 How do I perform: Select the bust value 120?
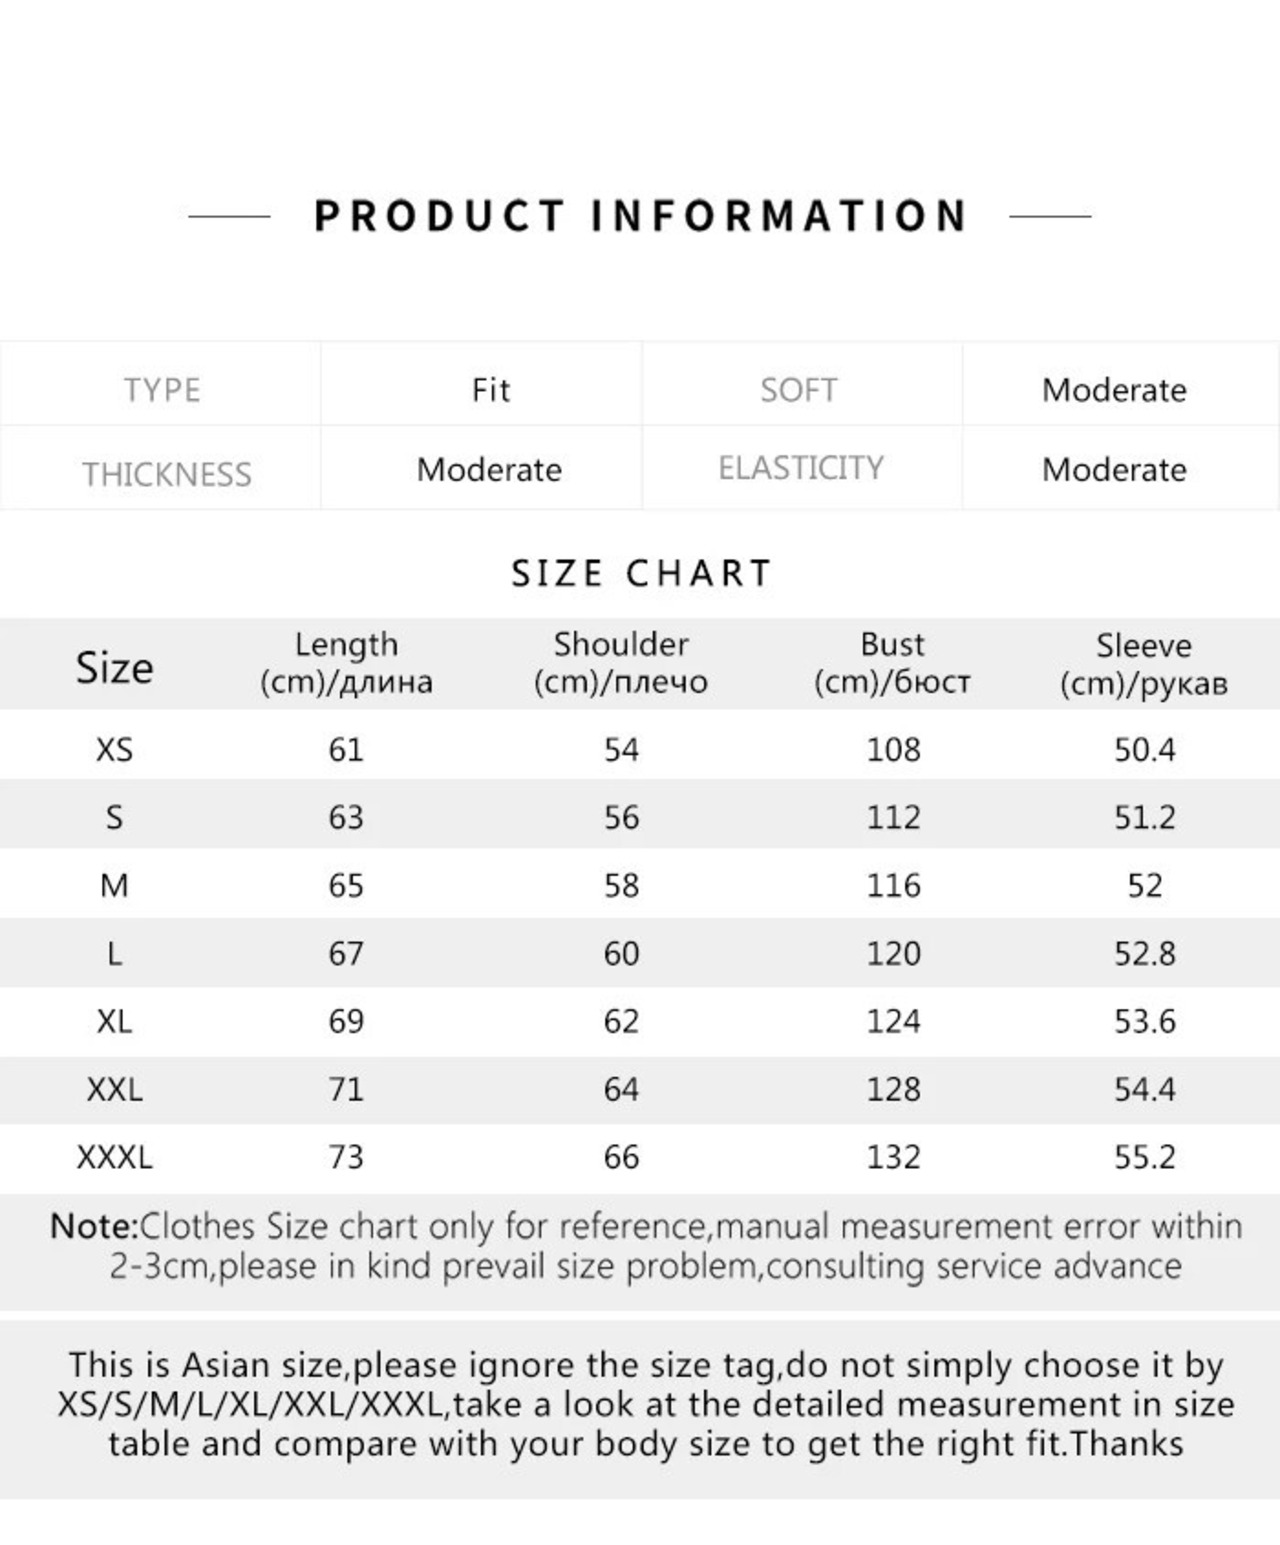click(893, 953)
